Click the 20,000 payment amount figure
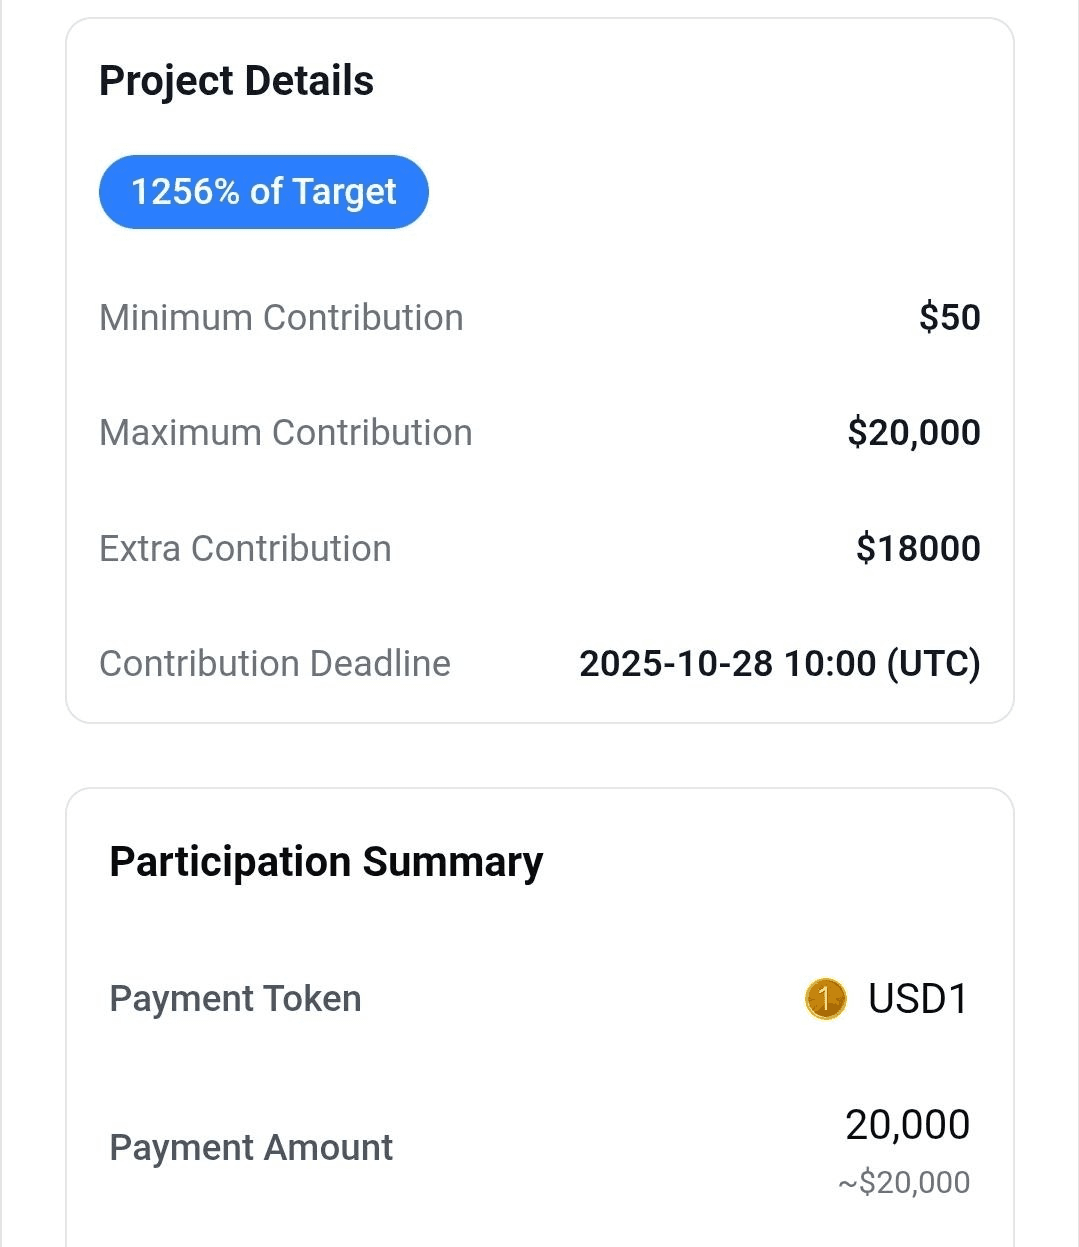The image size is (1079, 1247). tap(907, 1125)
